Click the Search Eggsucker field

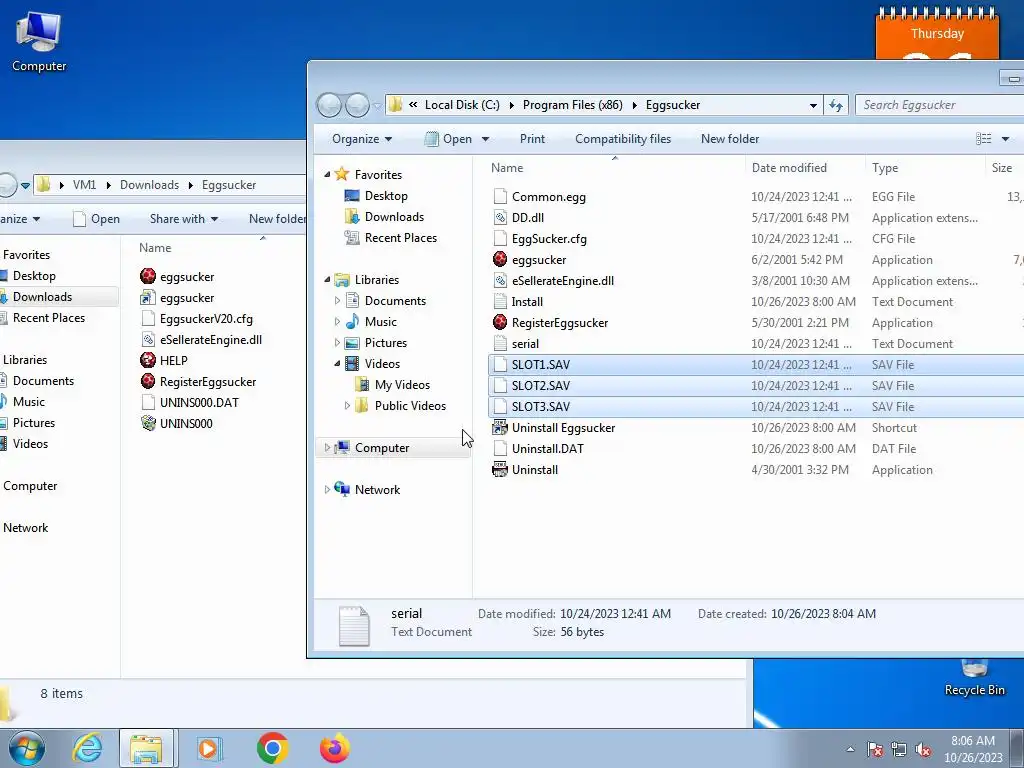click(939, 105)
